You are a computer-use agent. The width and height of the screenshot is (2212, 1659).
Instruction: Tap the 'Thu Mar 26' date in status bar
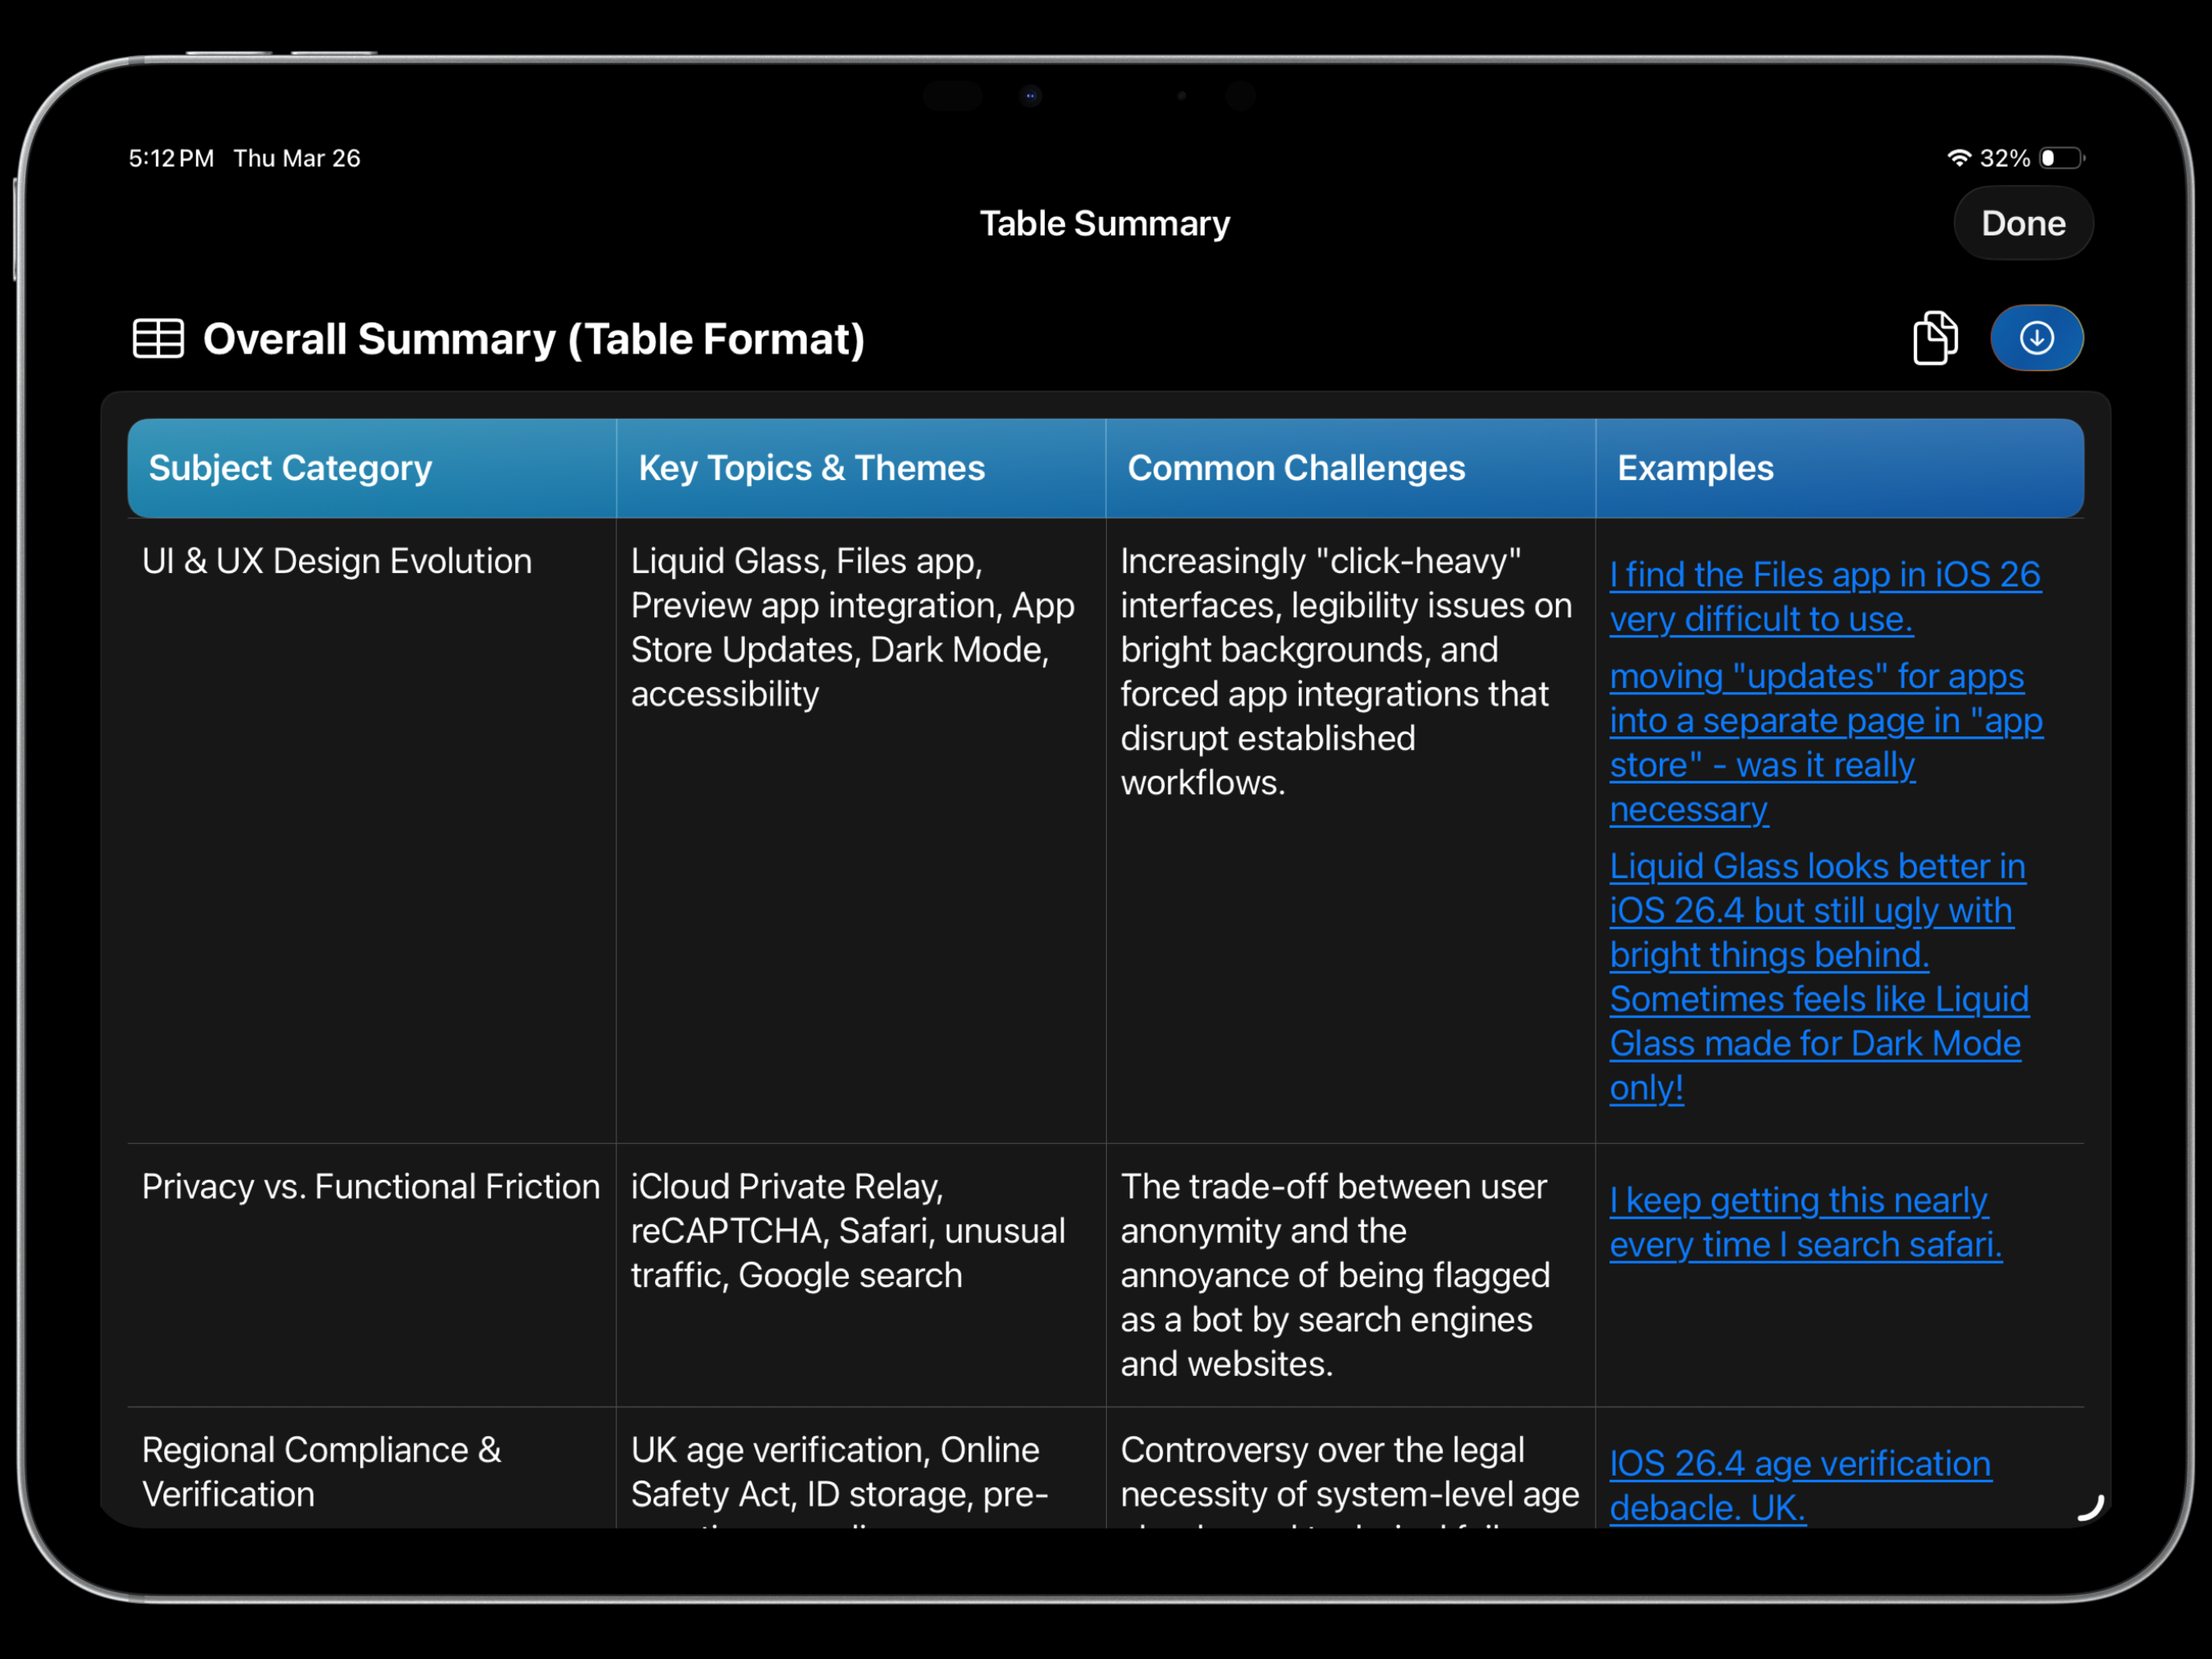[x=297, y=158]
